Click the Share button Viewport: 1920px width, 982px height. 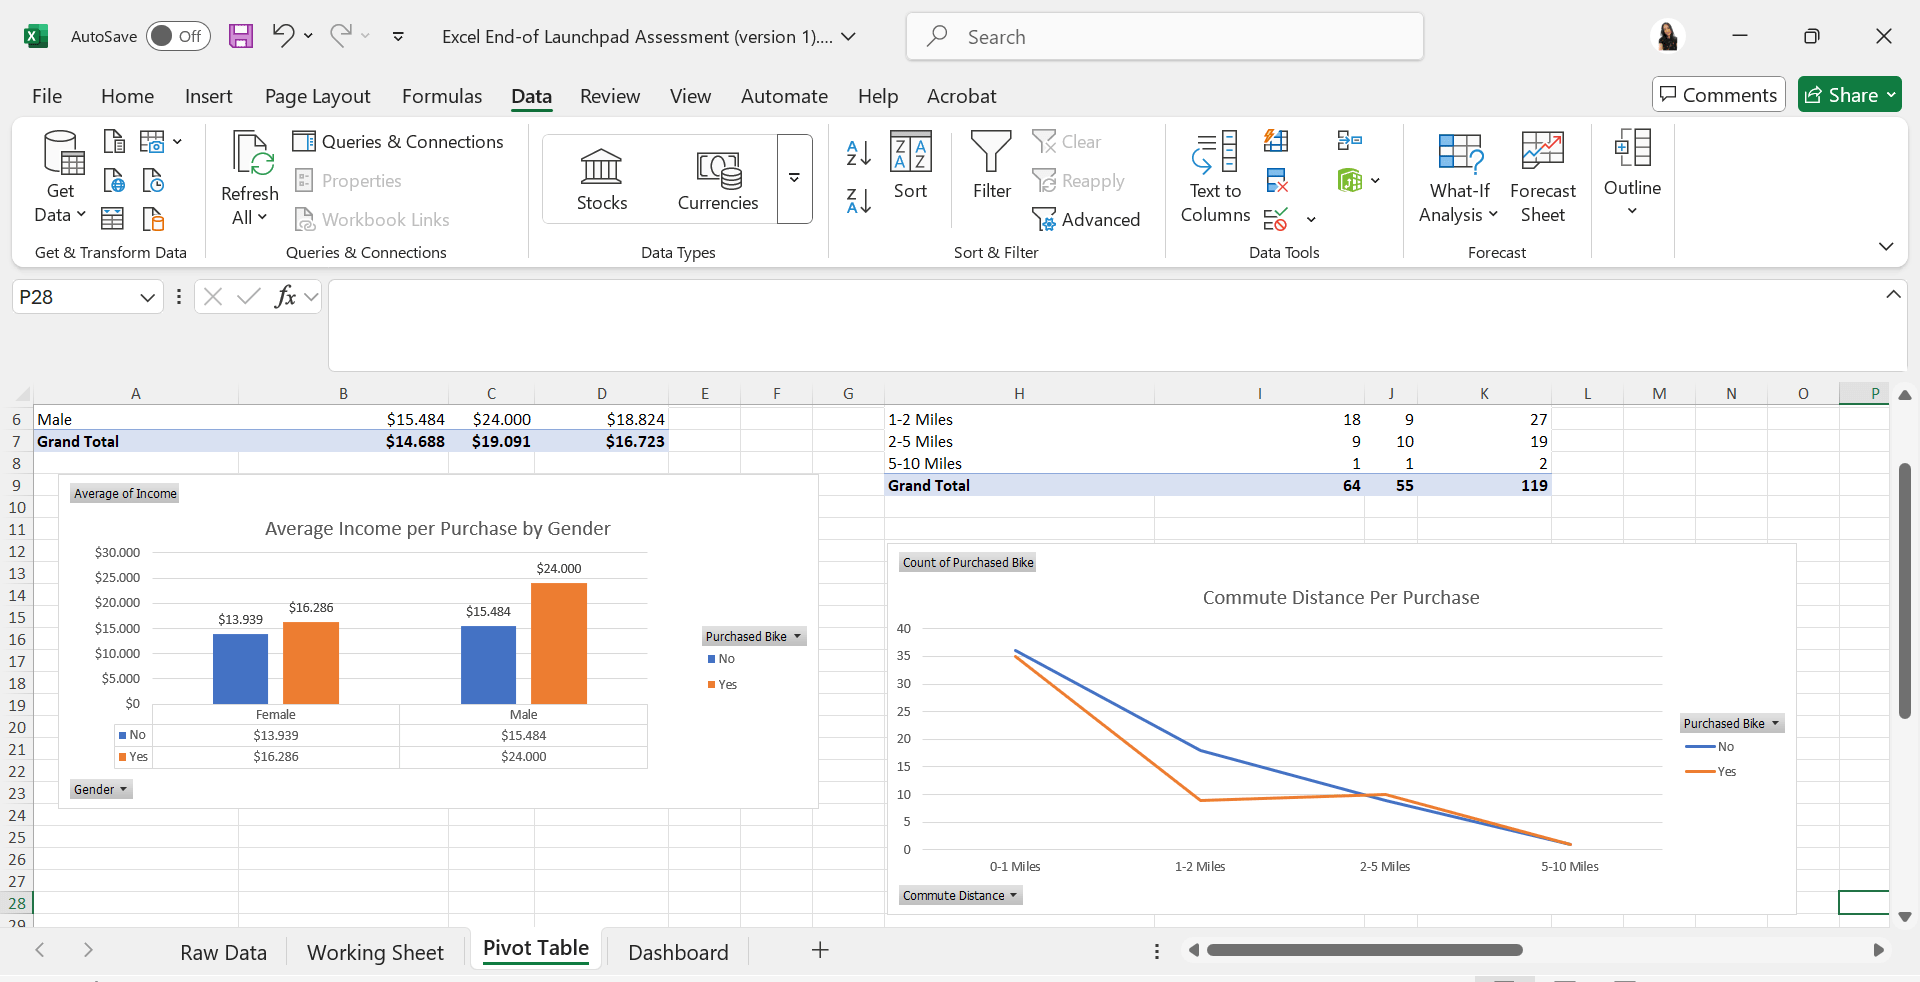(x=1848, y=95)
